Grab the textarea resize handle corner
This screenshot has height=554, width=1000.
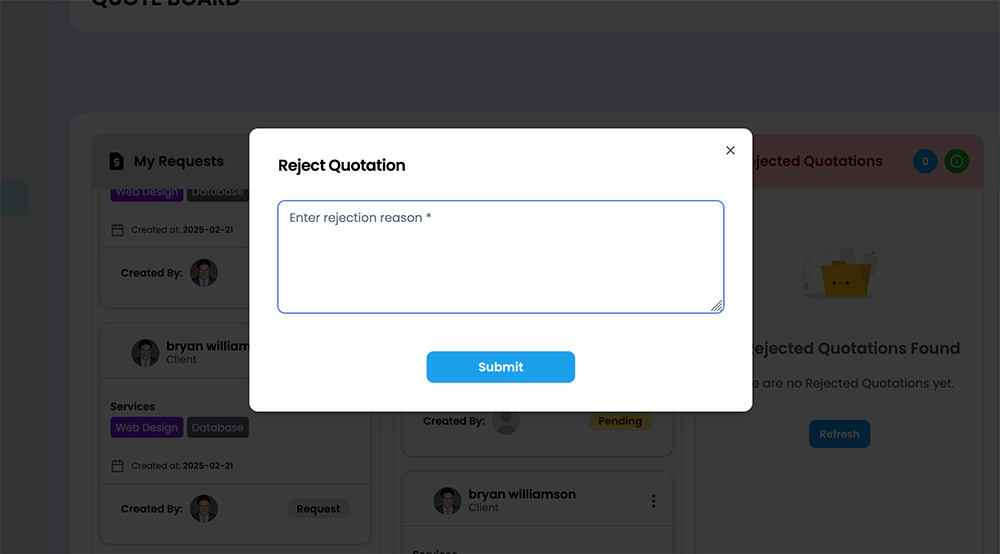click(x=717, y=306)
